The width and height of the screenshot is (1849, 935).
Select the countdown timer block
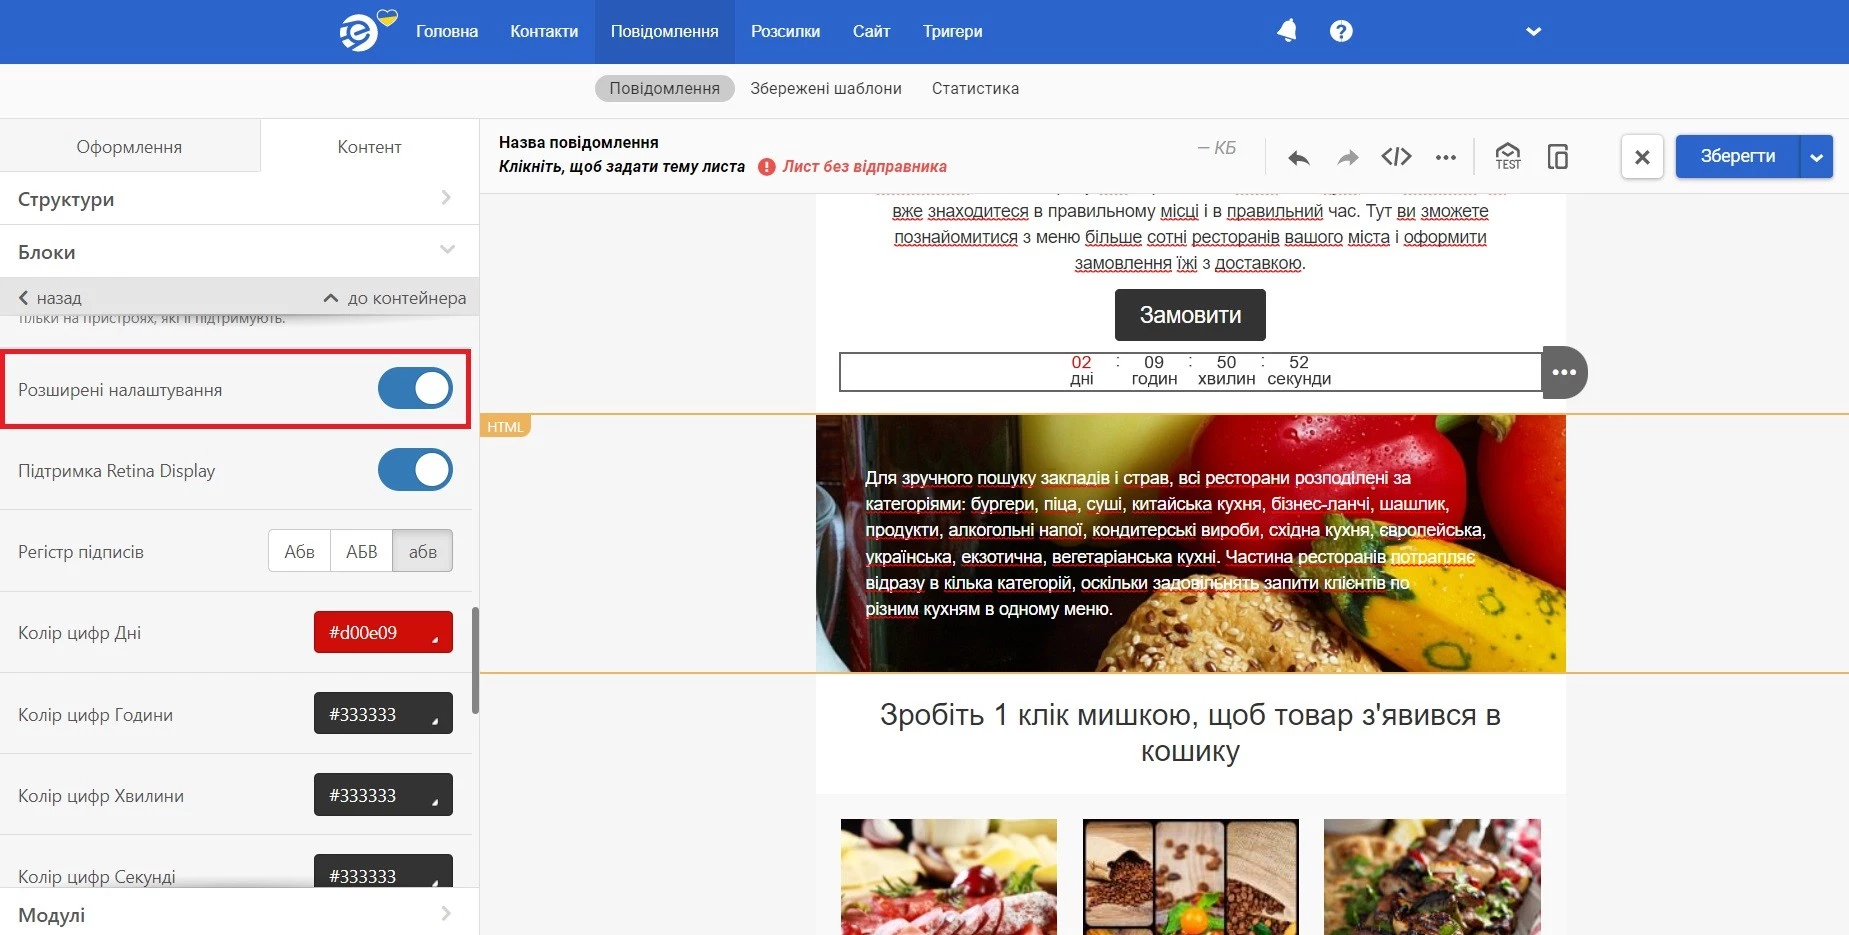tap(1190, 371)
